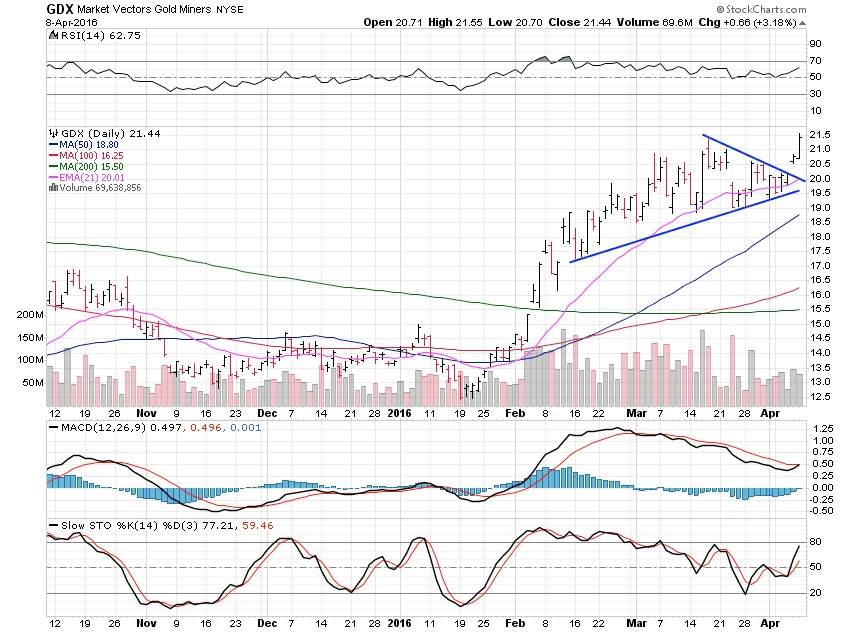Click the 21.5 price axis label
This screenshot has height=633, width=850.
820,134
